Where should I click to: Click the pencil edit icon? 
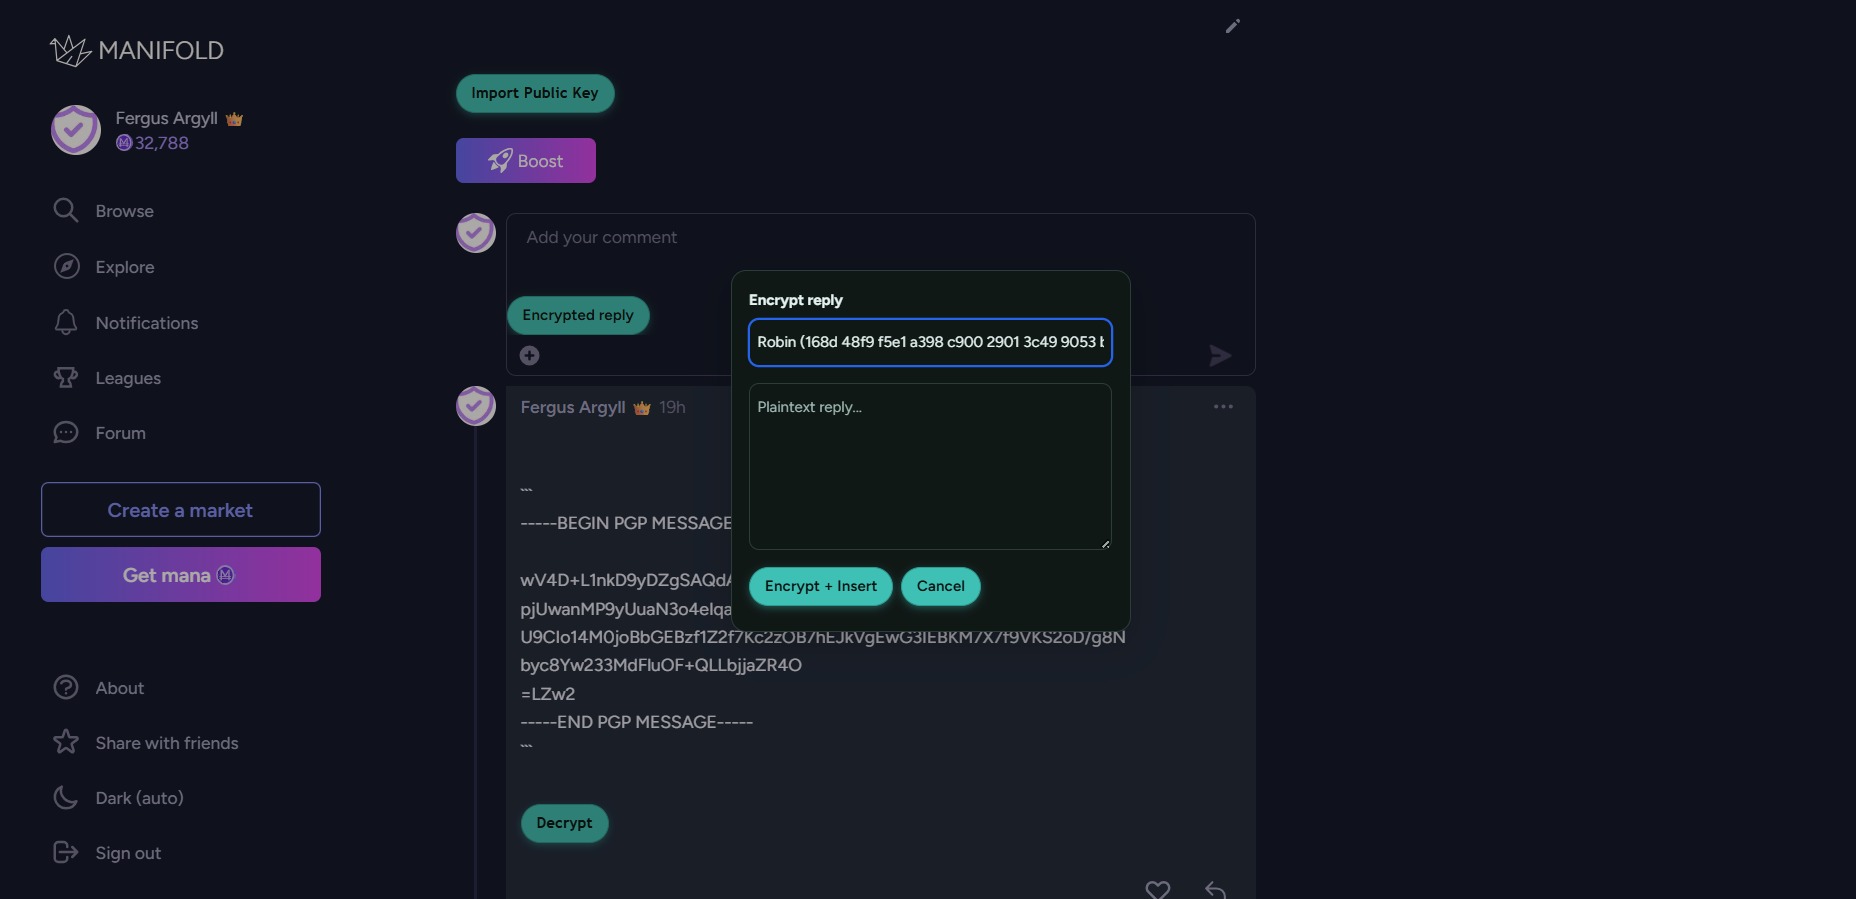1232,27
